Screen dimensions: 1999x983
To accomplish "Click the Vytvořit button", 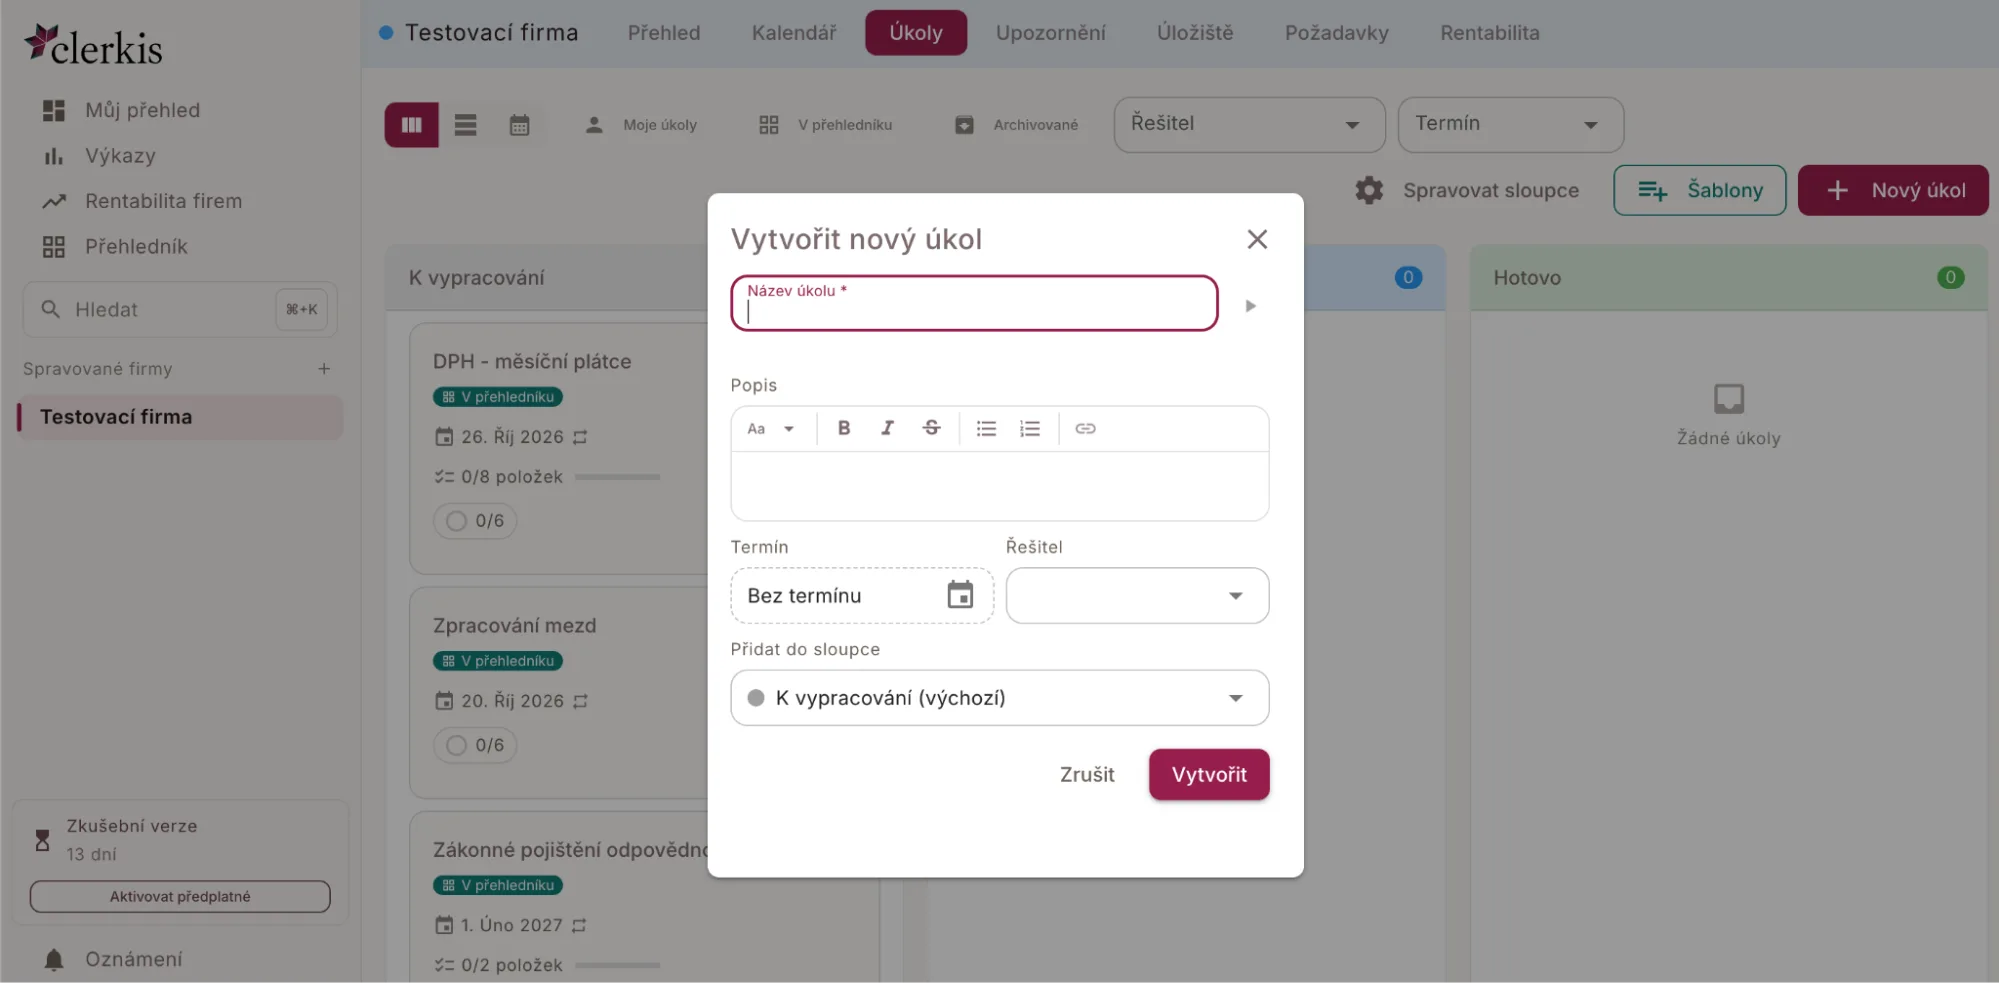I will click(x=1209, y=774).
